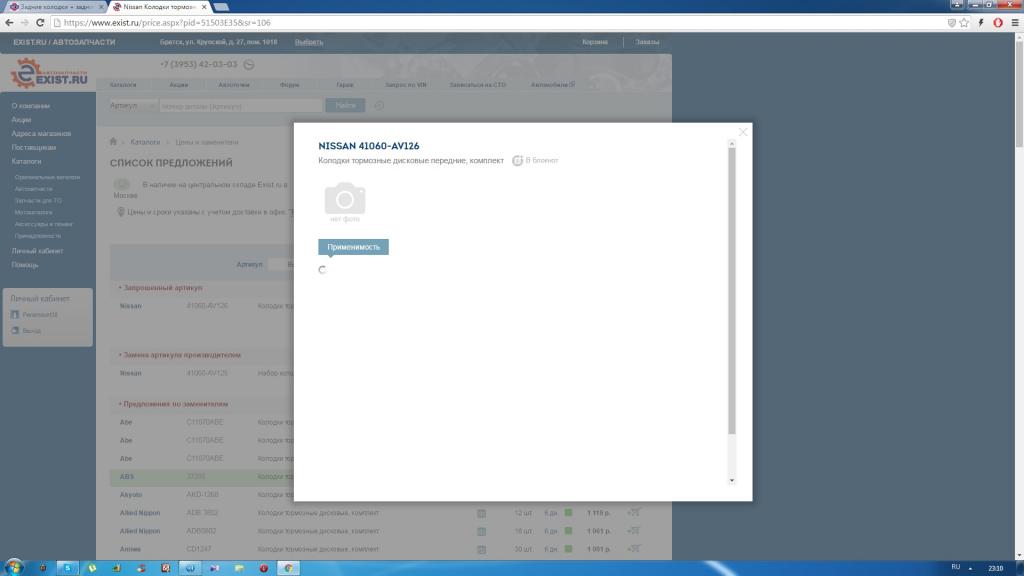
Task: Open Запрос по VIN navigation item
Action: 406,85
